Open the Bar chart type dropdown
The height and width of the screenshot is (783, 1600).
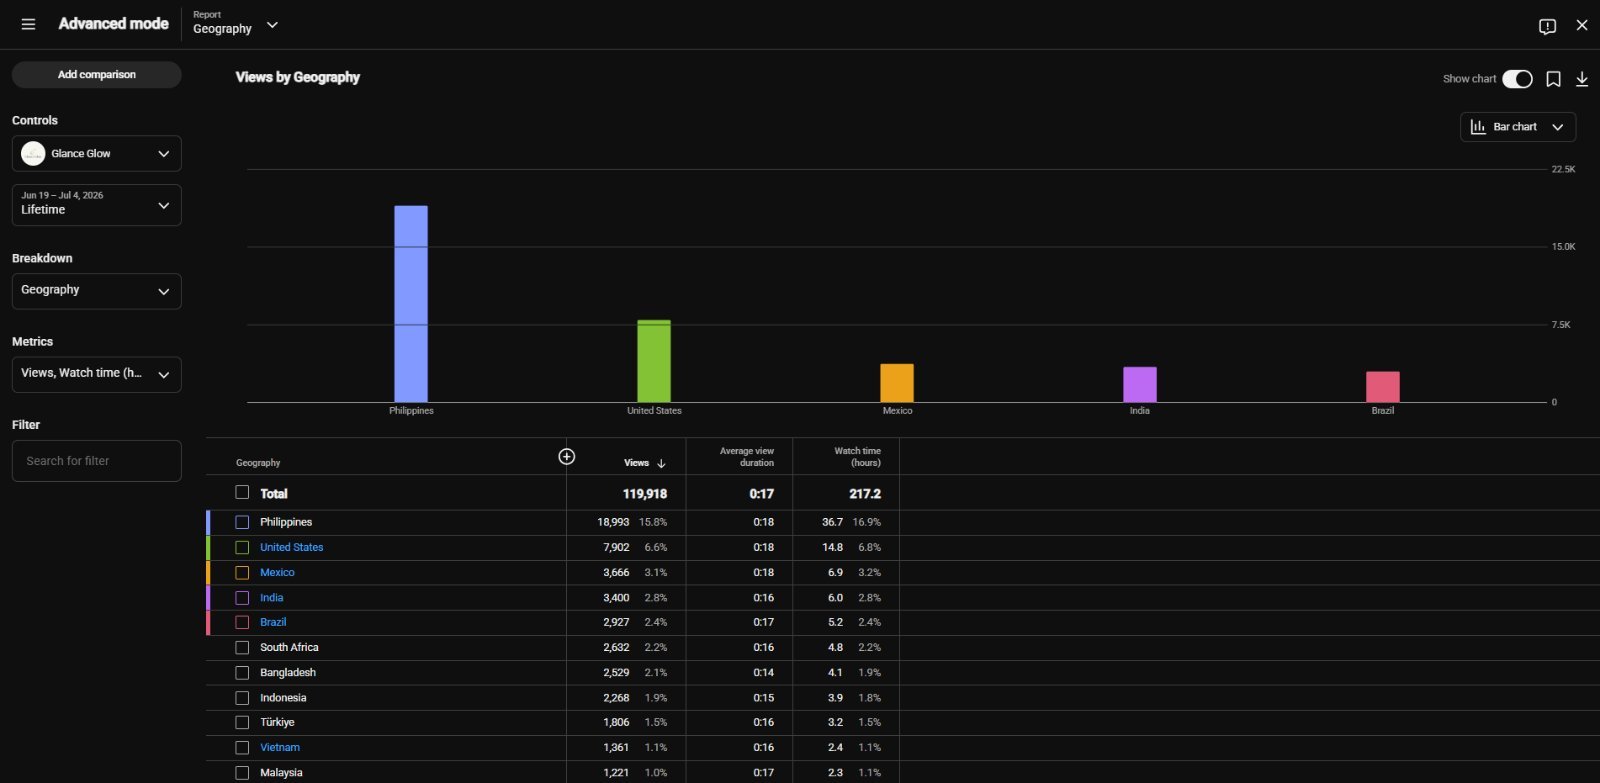coord(1518,127)
